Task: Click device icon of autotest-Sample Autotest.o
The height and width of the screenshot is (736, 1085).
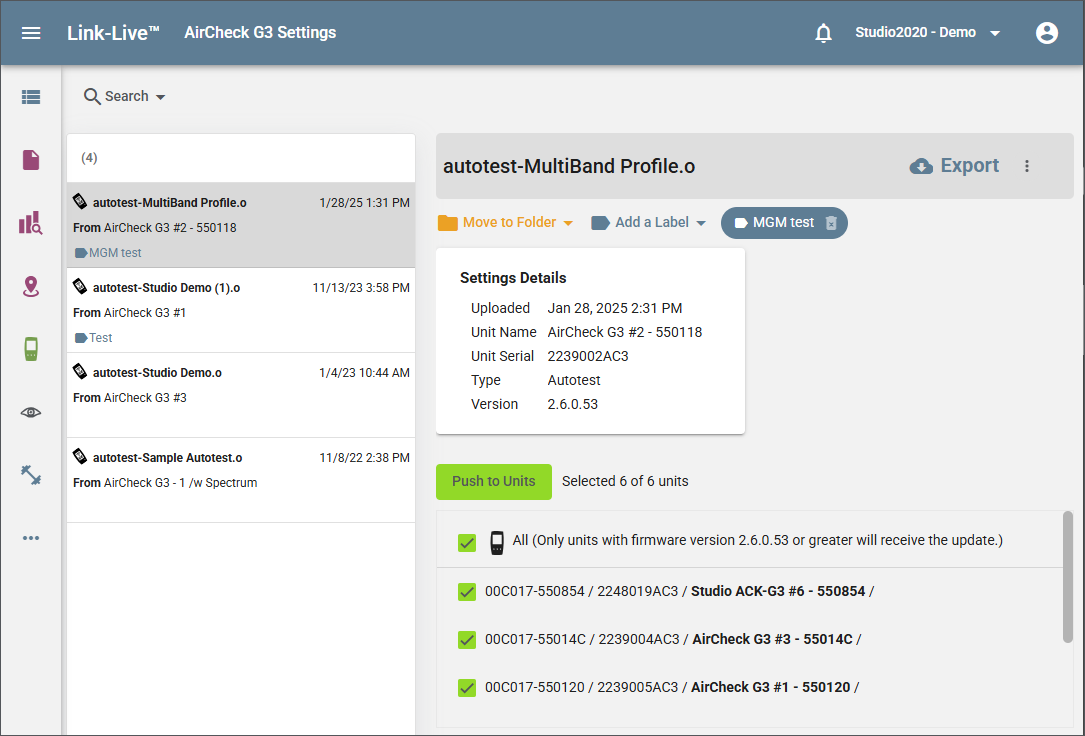Action: 80,457
